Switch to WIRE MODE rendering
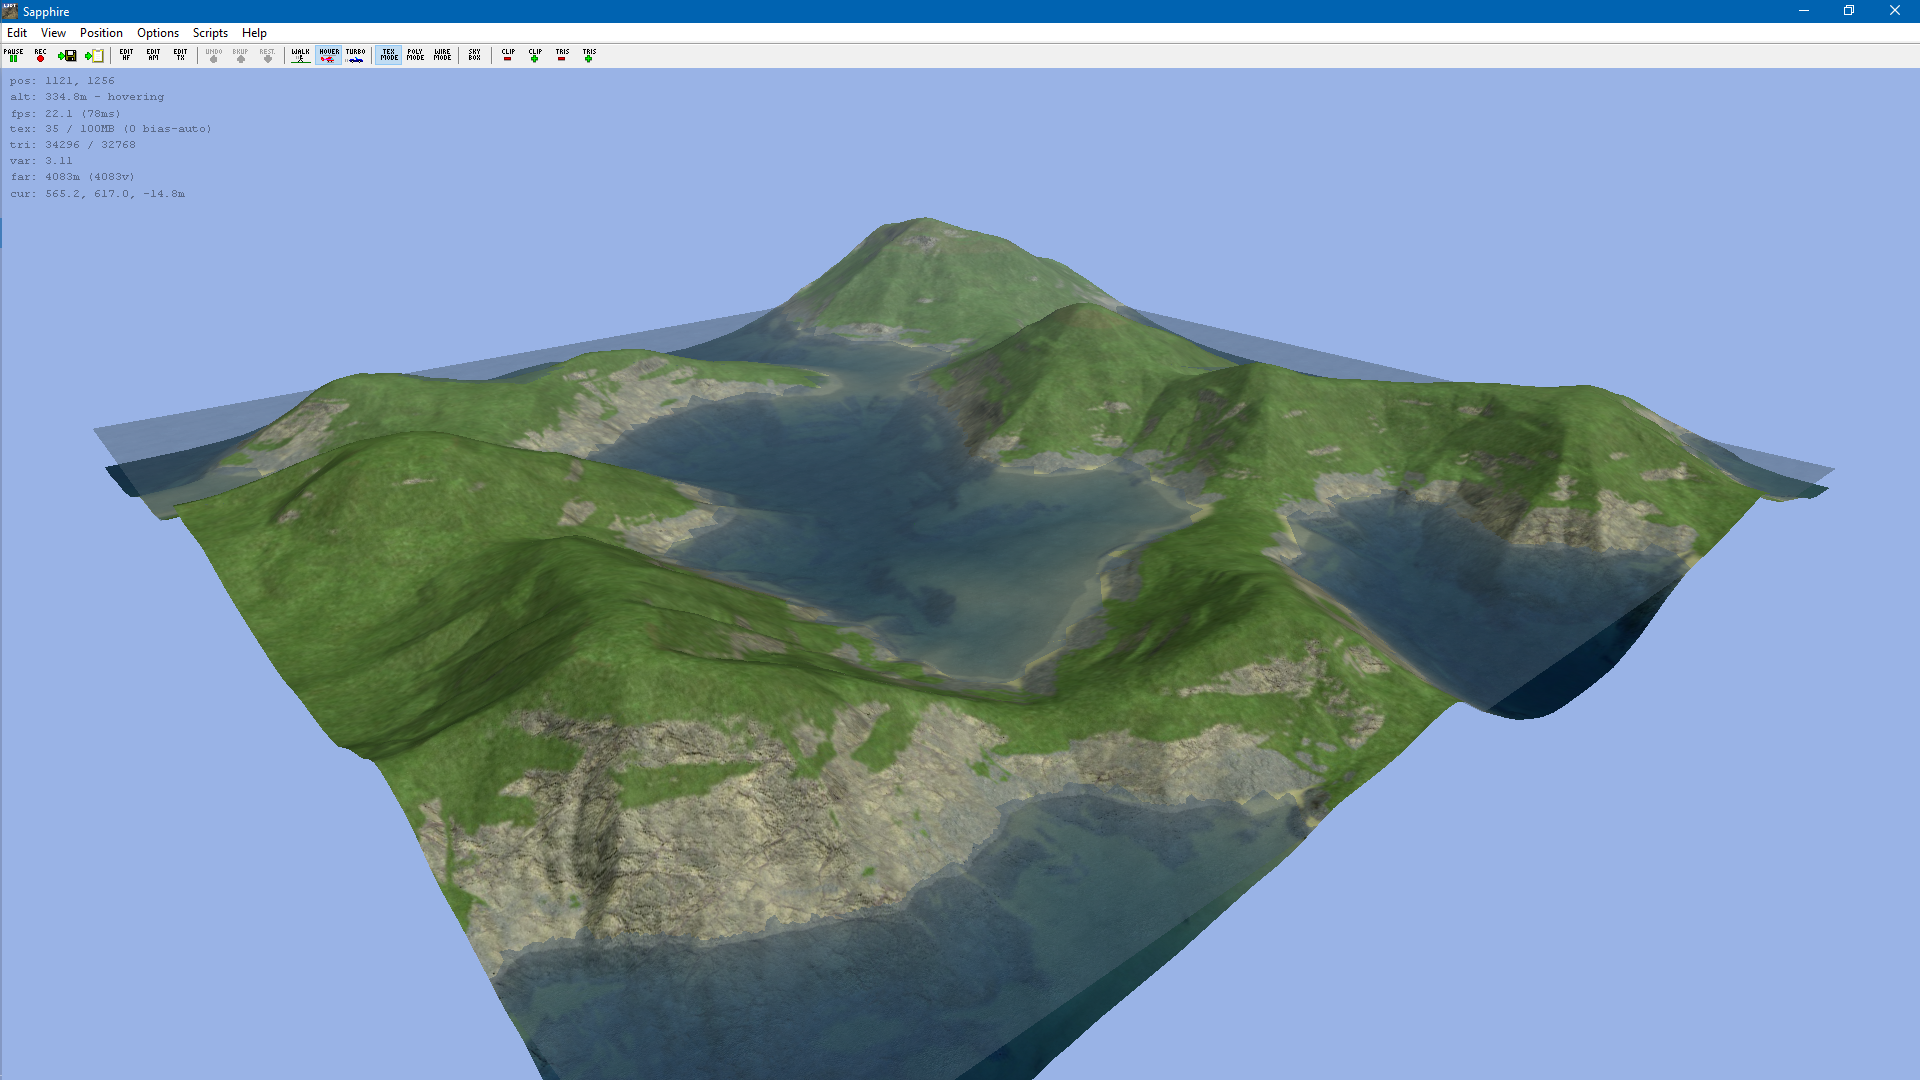This screenshot has width=1920, height=1080. pos(443,55)
